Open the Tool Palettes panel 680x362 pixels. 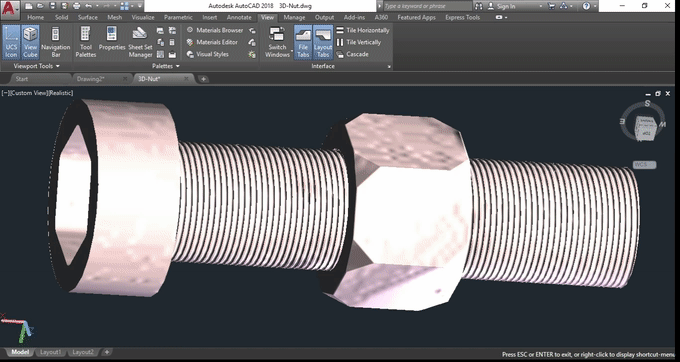tap(85, 42)
